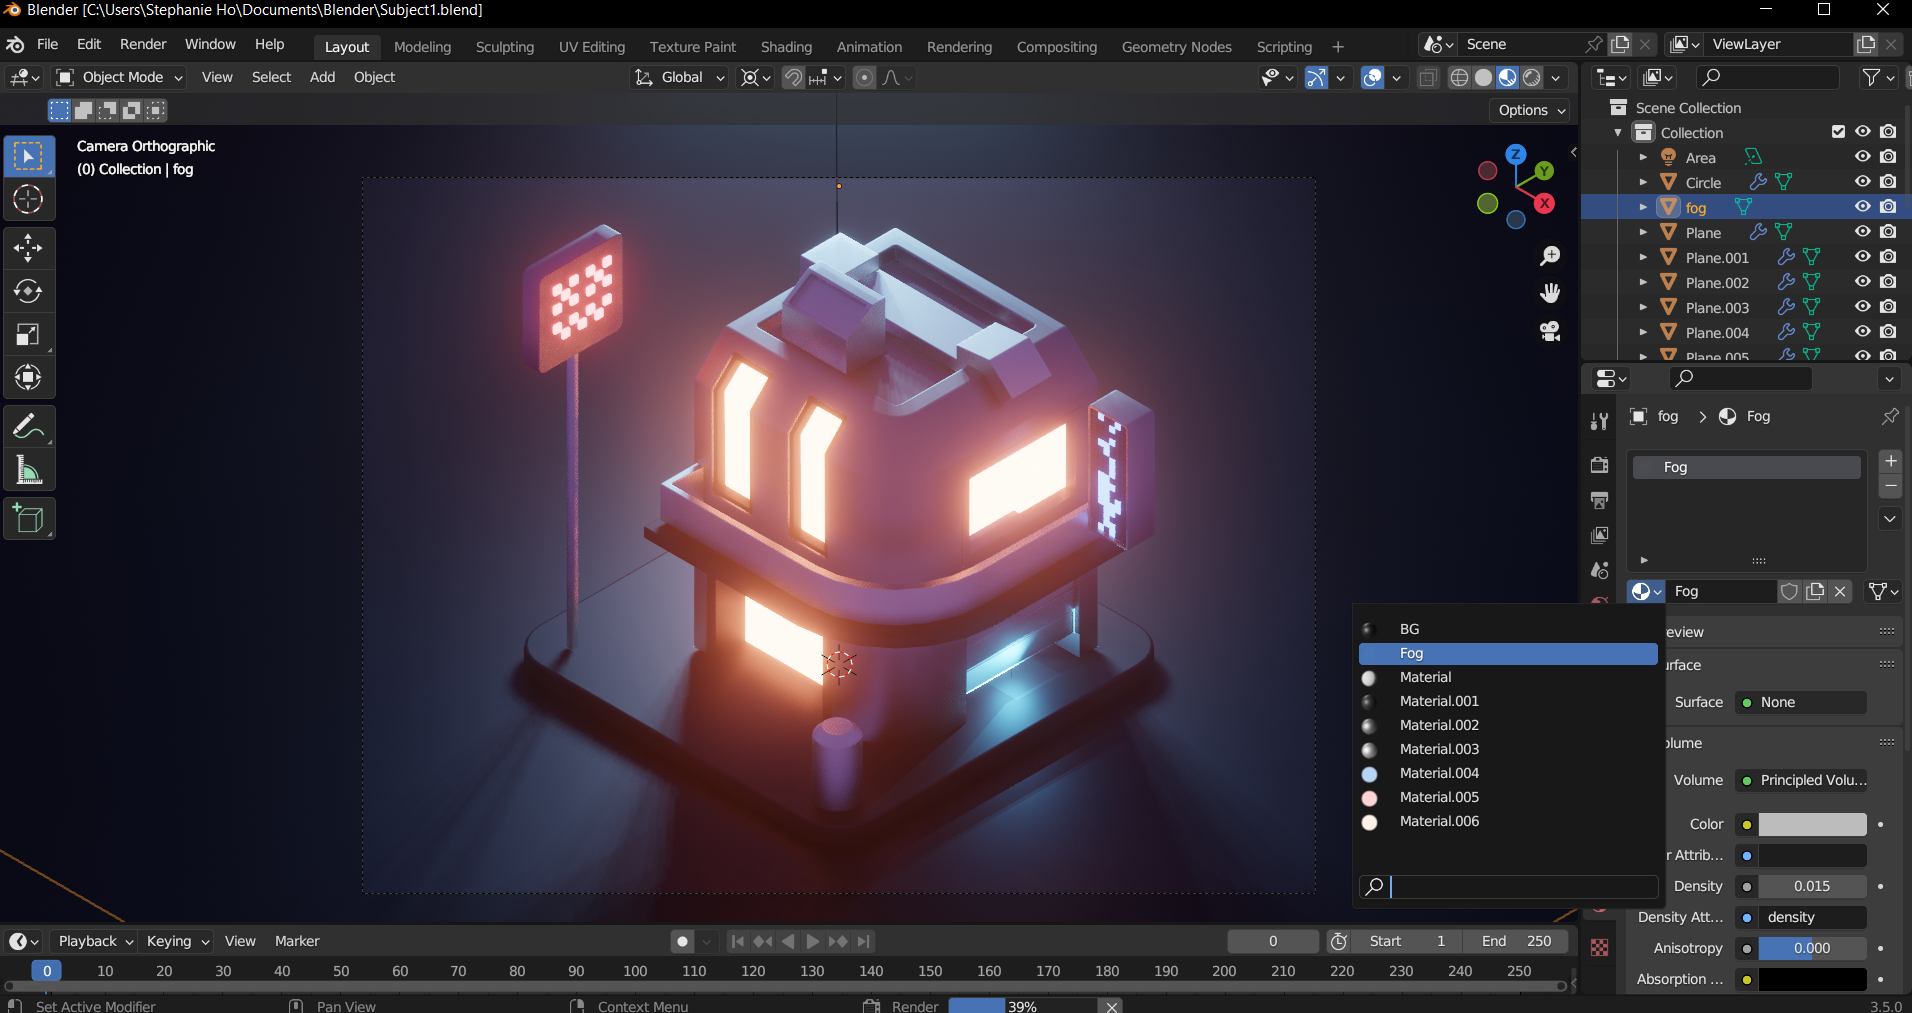Image resolution: width=1912 pixels, height=1013 pixels.
Task: Click the new material duplicate icon
Action: click(1815, 591)
